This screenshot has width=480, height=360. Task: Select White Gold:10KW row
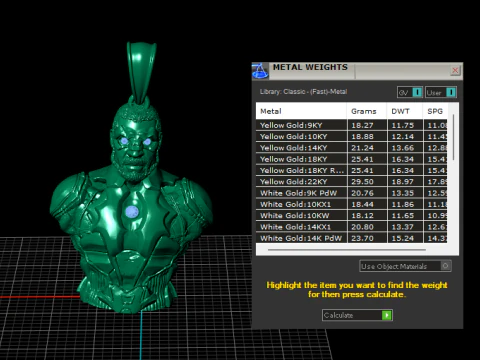click(x=352, y=216)
